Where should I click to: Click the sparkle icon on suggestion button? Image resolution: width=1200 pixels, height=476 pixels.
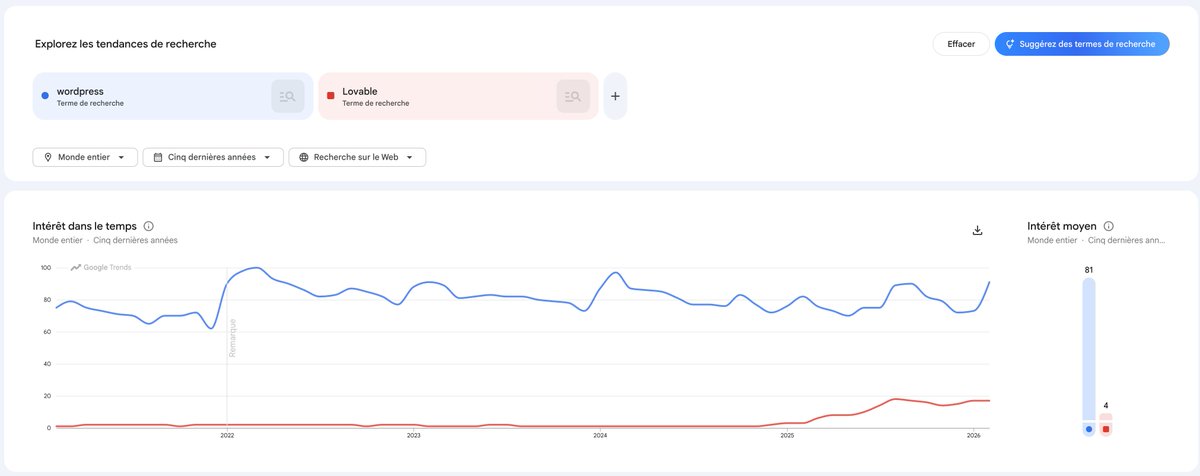[x=1010, y=44]
